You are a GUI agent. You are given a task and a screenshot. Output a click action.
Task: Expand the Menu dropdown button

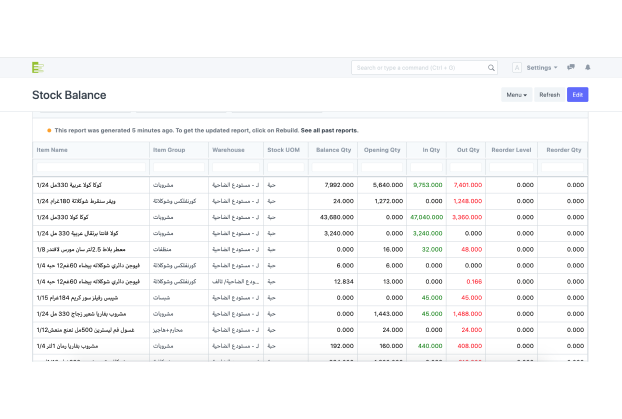pos(516,95)
